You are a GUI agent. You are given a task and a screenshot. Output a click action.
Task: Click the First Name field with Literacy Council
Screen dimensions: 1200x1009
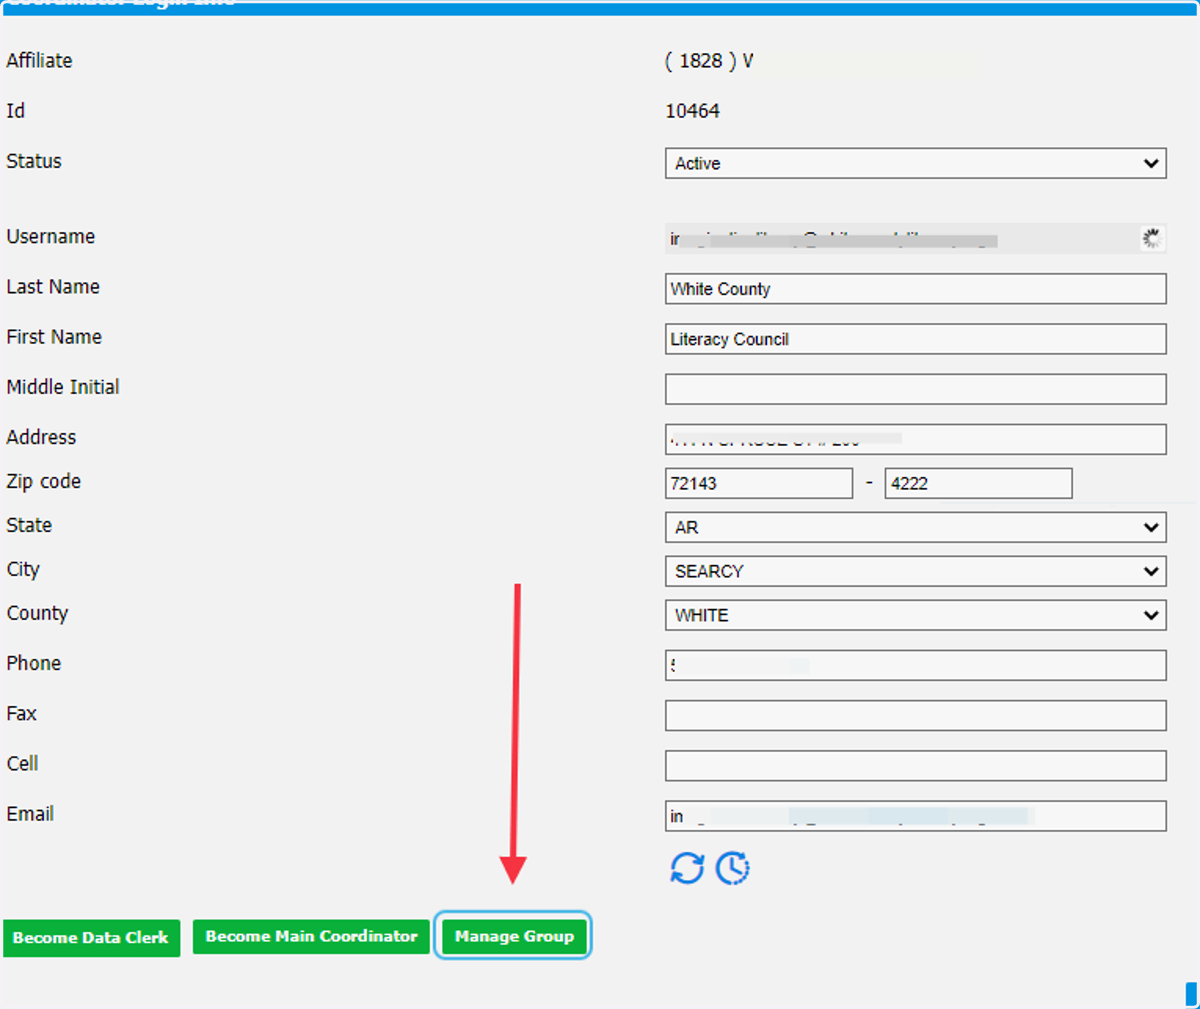[x=916, y=339]
